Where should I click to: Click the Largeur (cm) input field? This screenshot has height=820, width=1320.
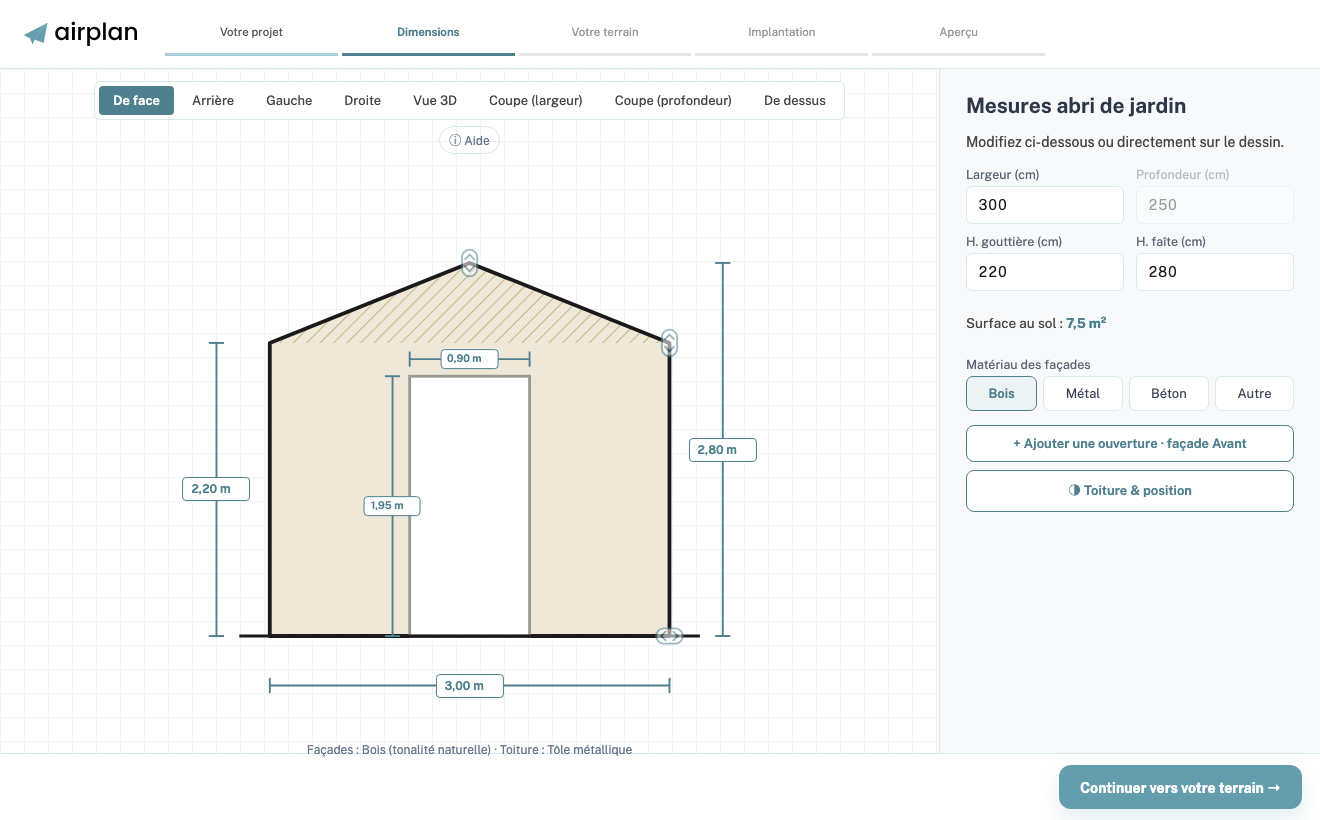pyautogui.click(x=1045, y=205)
